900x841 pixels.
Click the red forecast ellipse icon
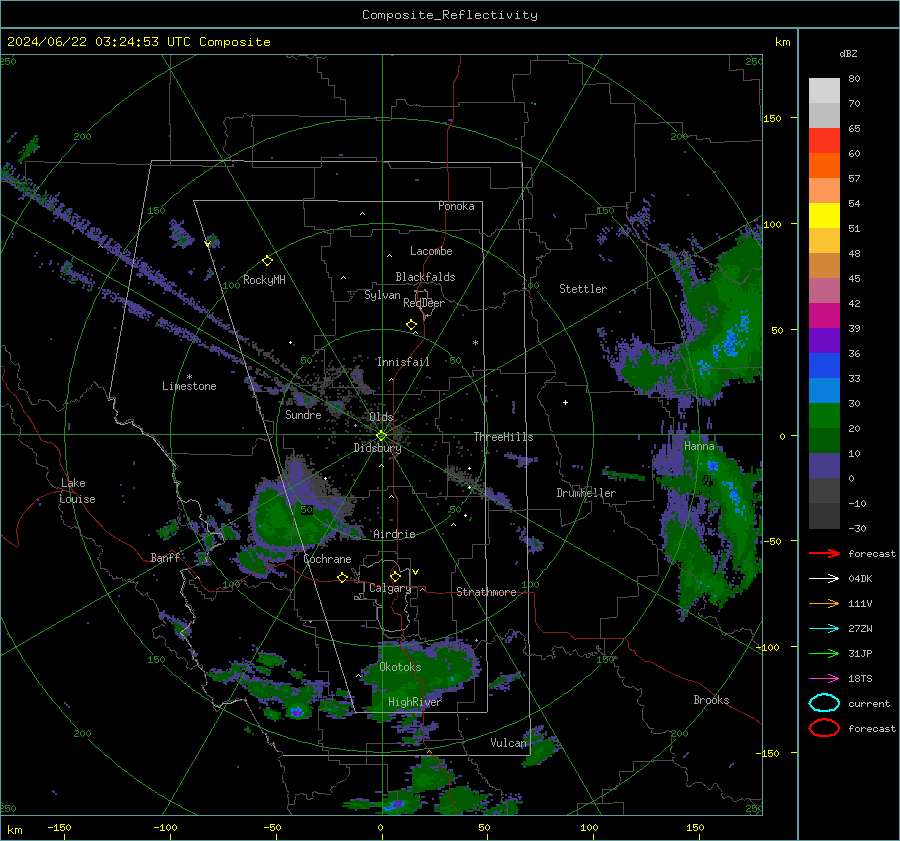coord(824,728)
